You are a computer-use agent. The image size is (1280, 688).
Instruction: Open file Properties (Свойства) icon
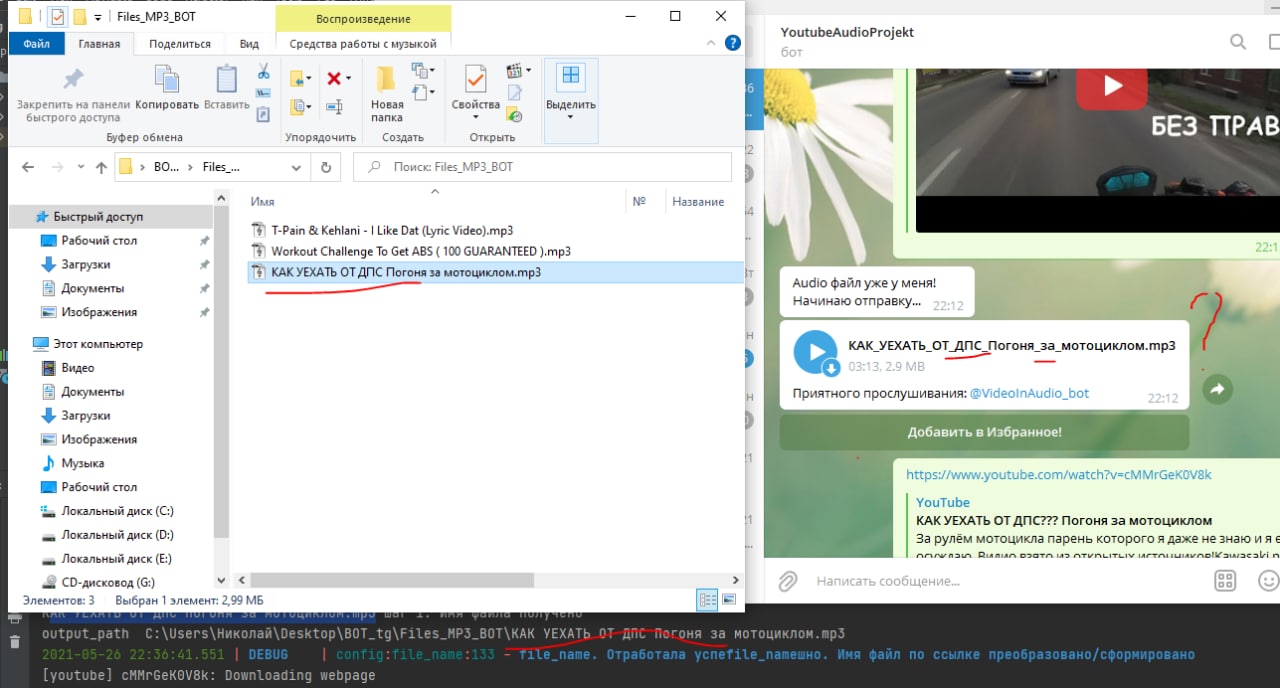[475, 80]
